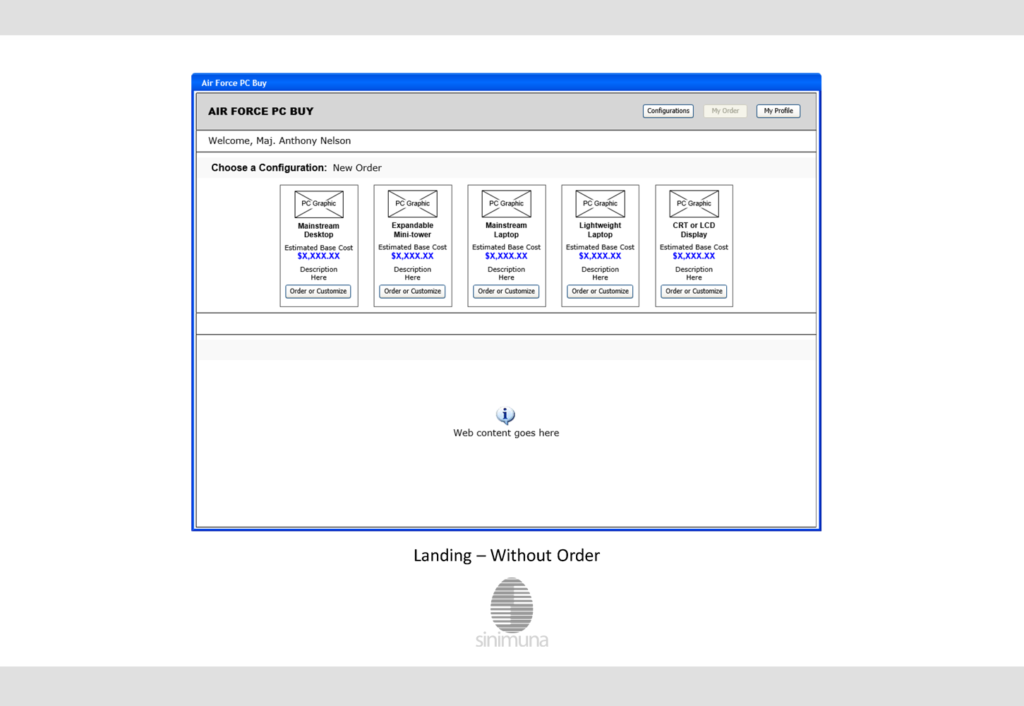Click the Mainstream Laptop PC Graphic image
The image size is (1024, 706).
pyautogui.click(x=506, y=204)
